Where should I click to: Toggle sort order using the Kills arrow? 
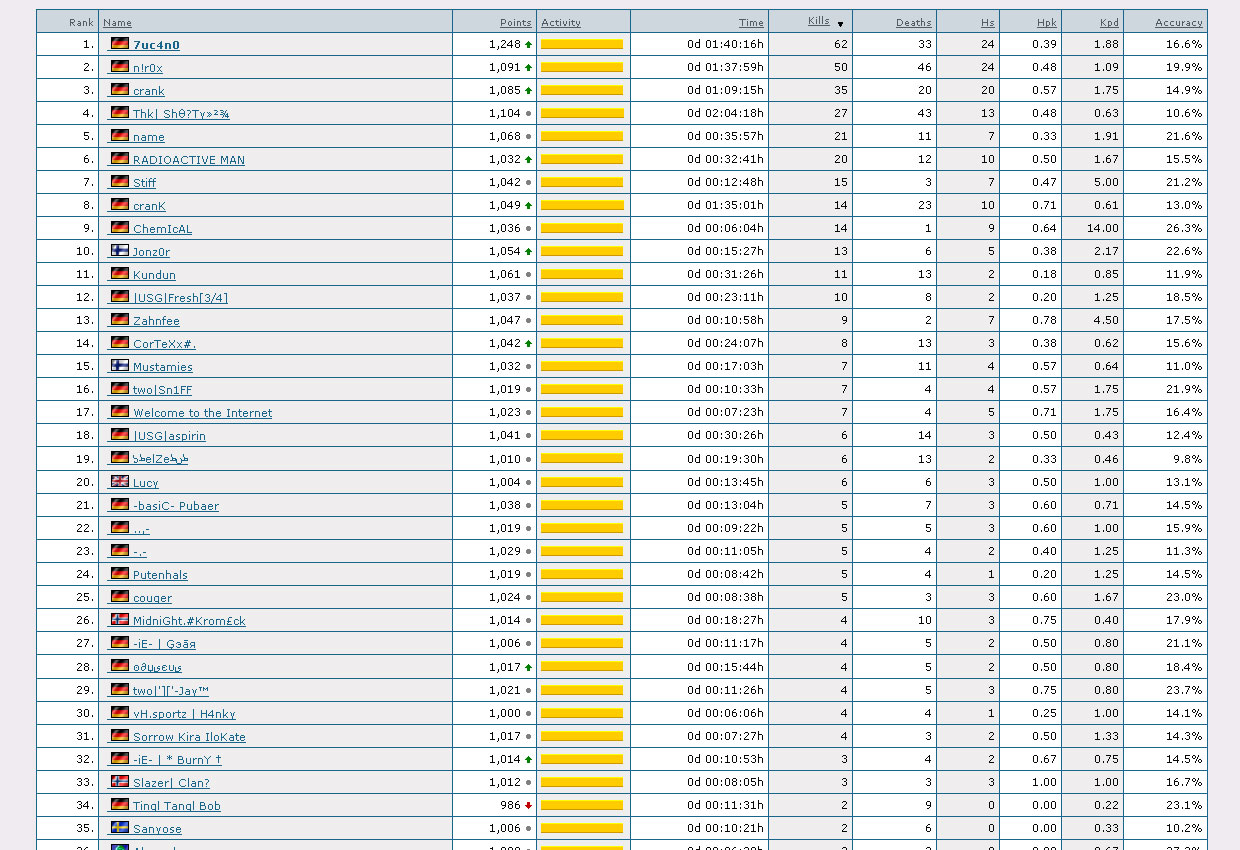(x=840, y=23)
